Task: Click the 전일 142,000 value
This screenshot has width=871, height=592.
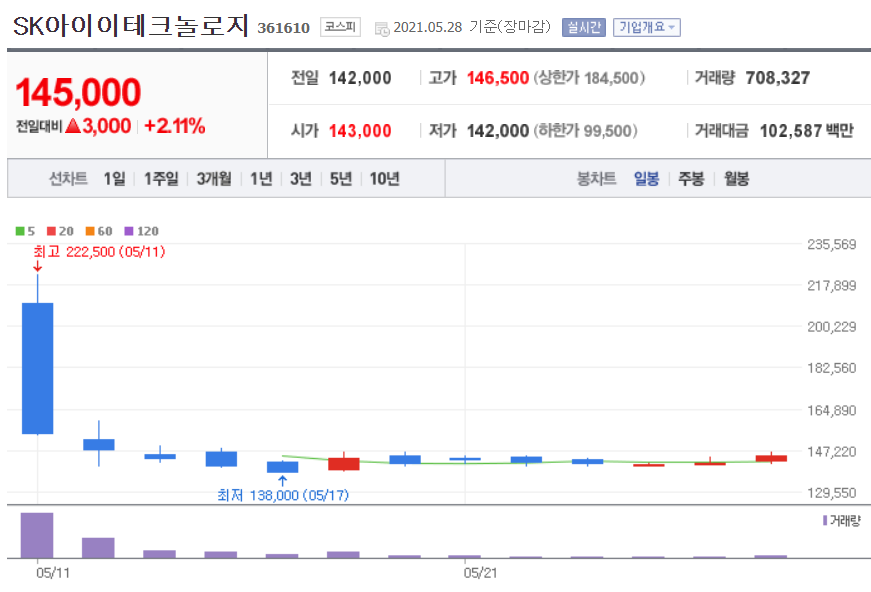Action: [x=360, y=78]
